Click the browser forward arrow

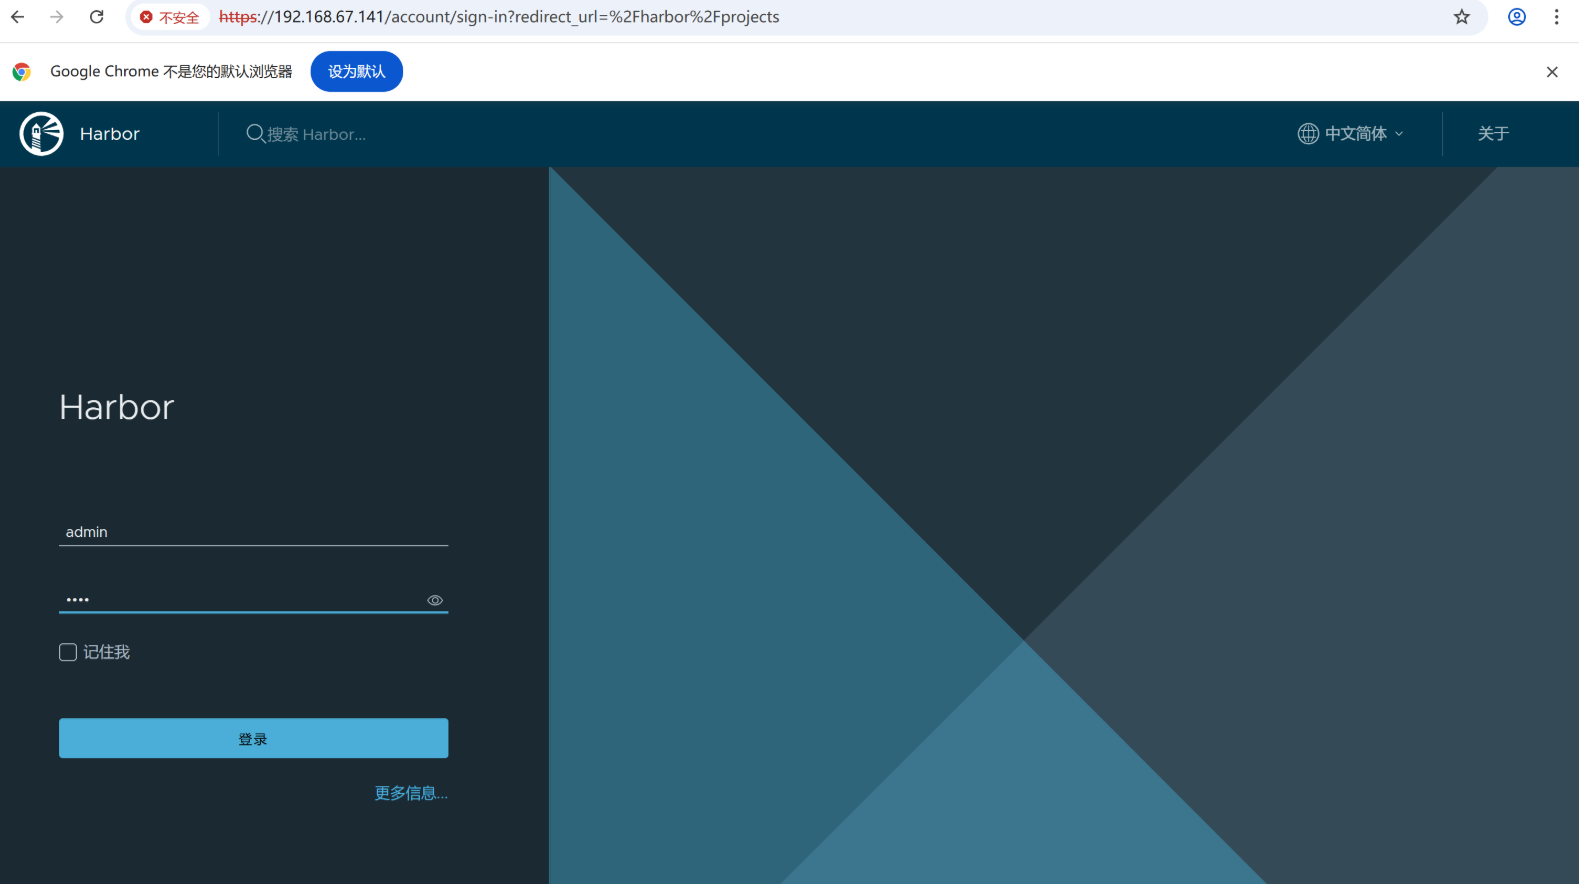coord(57,17)
